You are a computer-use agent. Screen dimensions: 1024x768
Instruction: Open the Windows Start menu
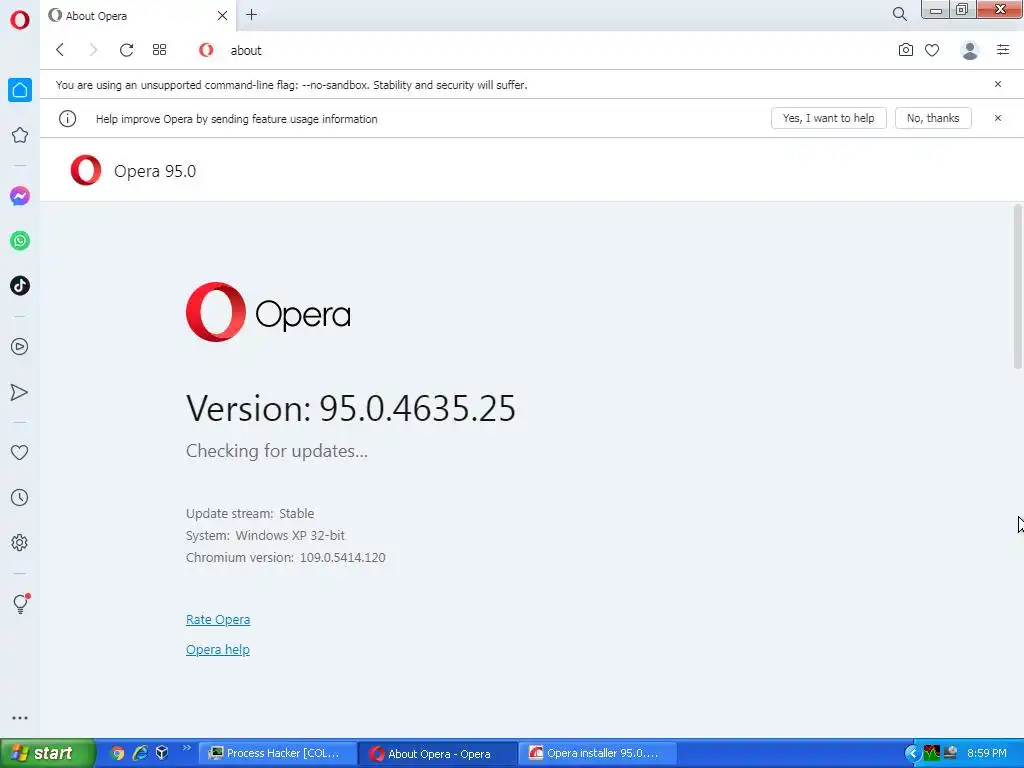tap(47, 753)
